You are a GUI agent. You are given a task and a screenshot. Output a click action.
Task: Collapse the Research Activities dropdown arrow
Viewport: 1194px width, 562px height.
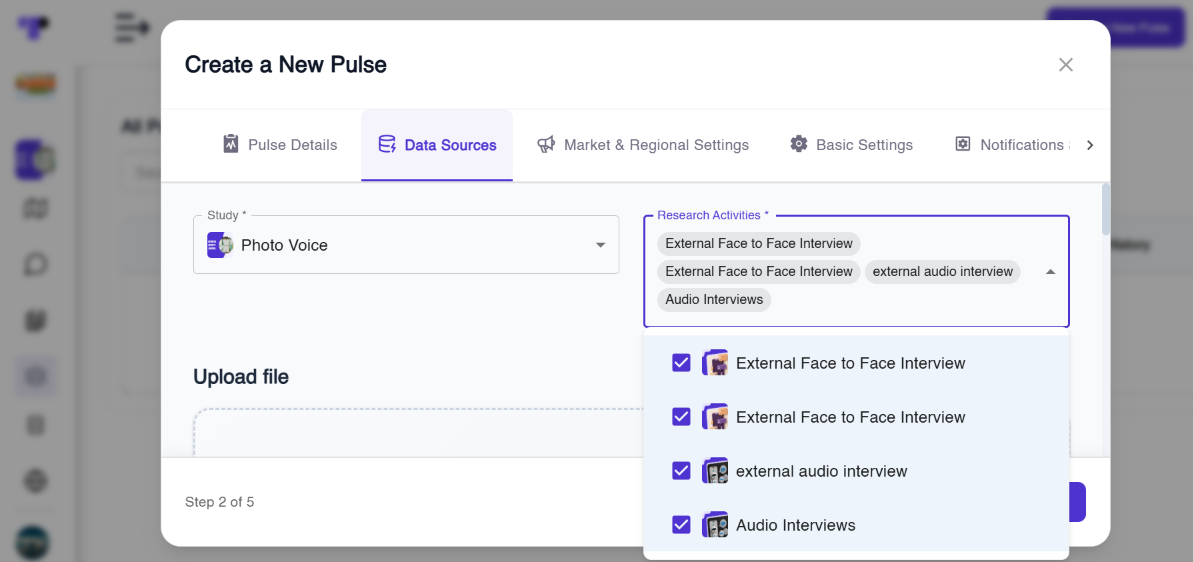point(1051,271)
